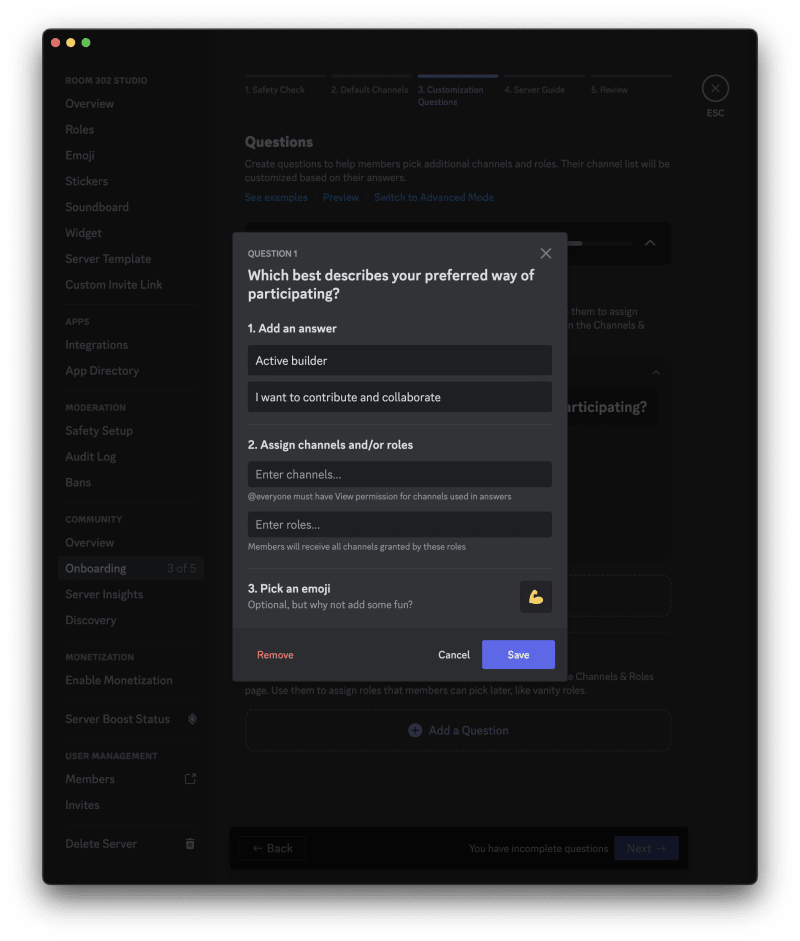
Task: Click the trash icon beside Delete Server
Action: [190, 843]
